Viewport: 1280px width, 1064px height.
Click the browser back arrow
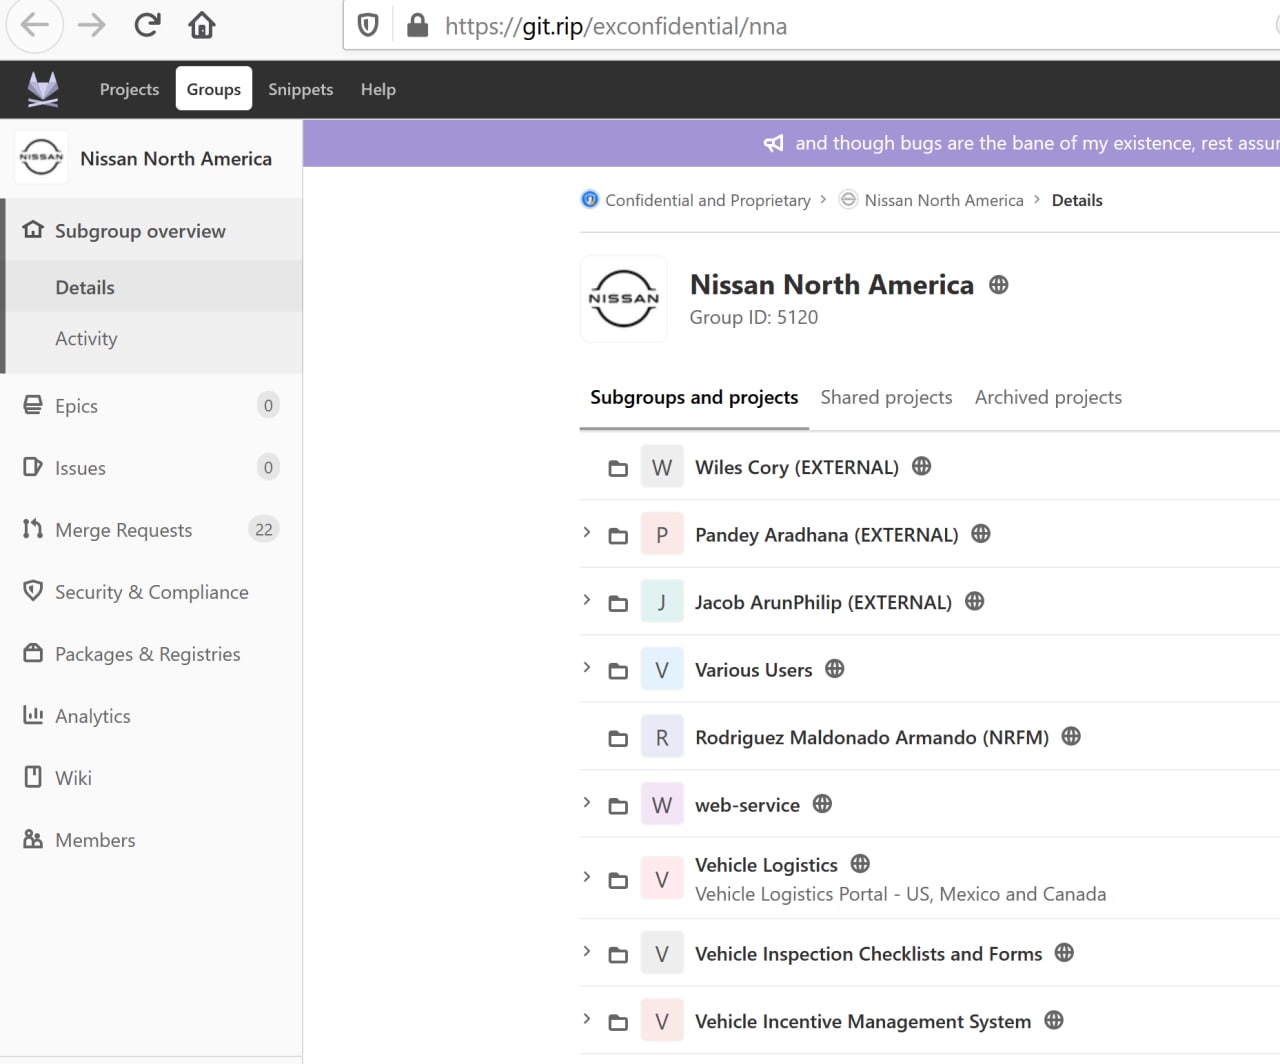tap(35, 25)
